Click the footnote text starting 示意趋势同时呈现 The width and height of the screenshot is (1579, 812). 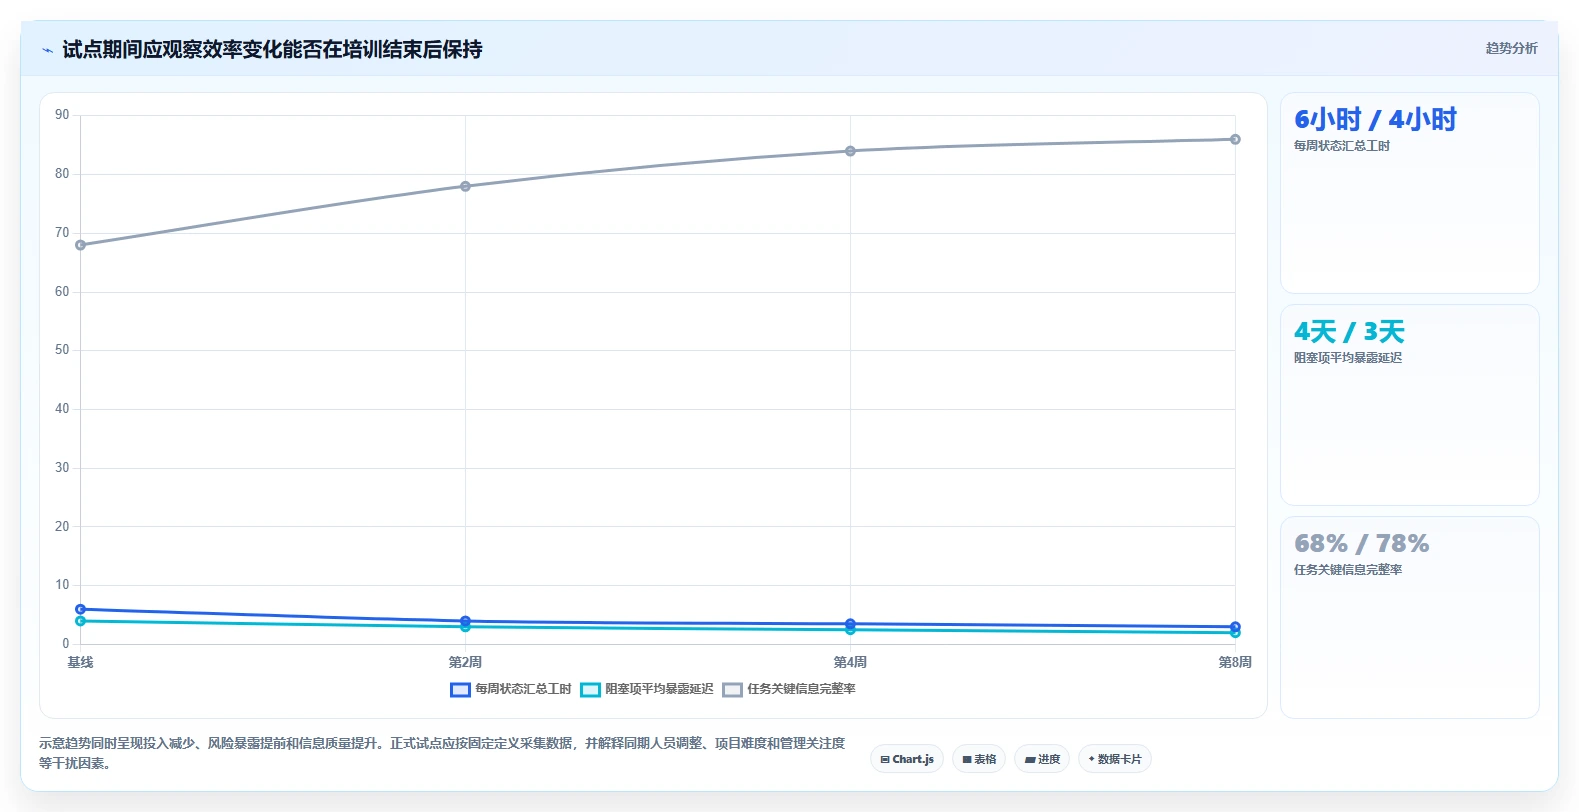pos(442,753)
